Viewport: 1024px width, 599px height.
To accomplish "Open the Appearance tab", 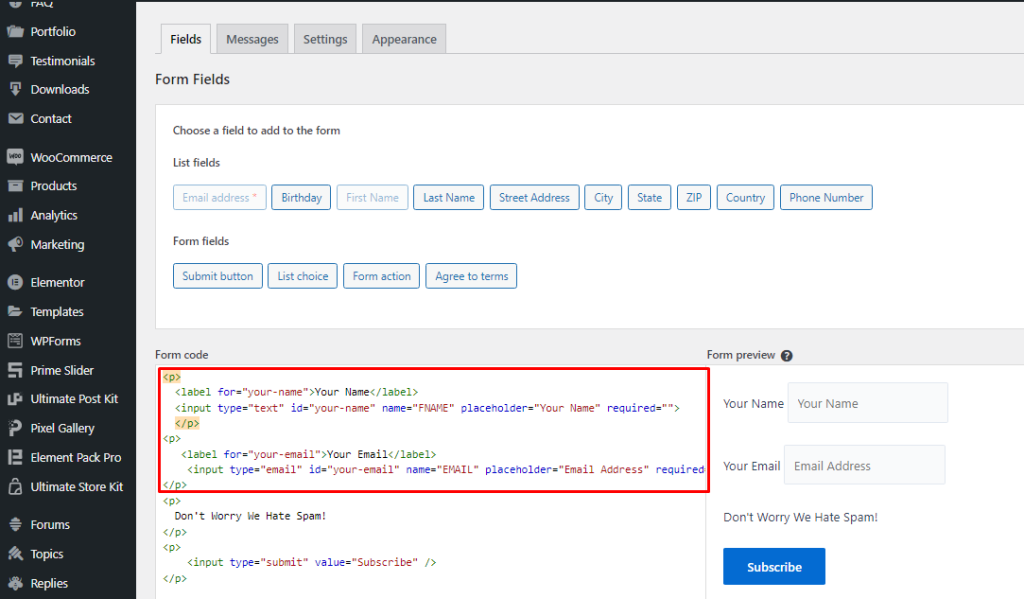I will point(404,39).
